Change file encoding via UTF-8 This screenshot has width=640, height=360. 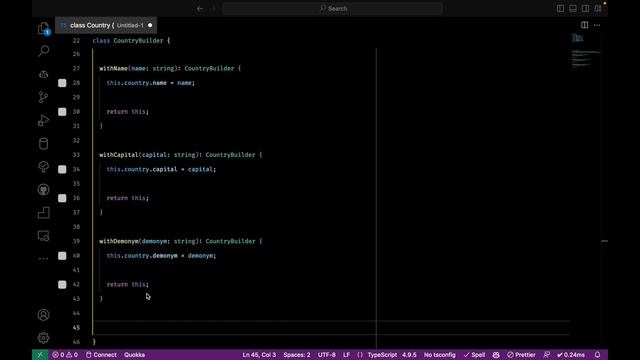pyautogui.click(x=327, y=355)
